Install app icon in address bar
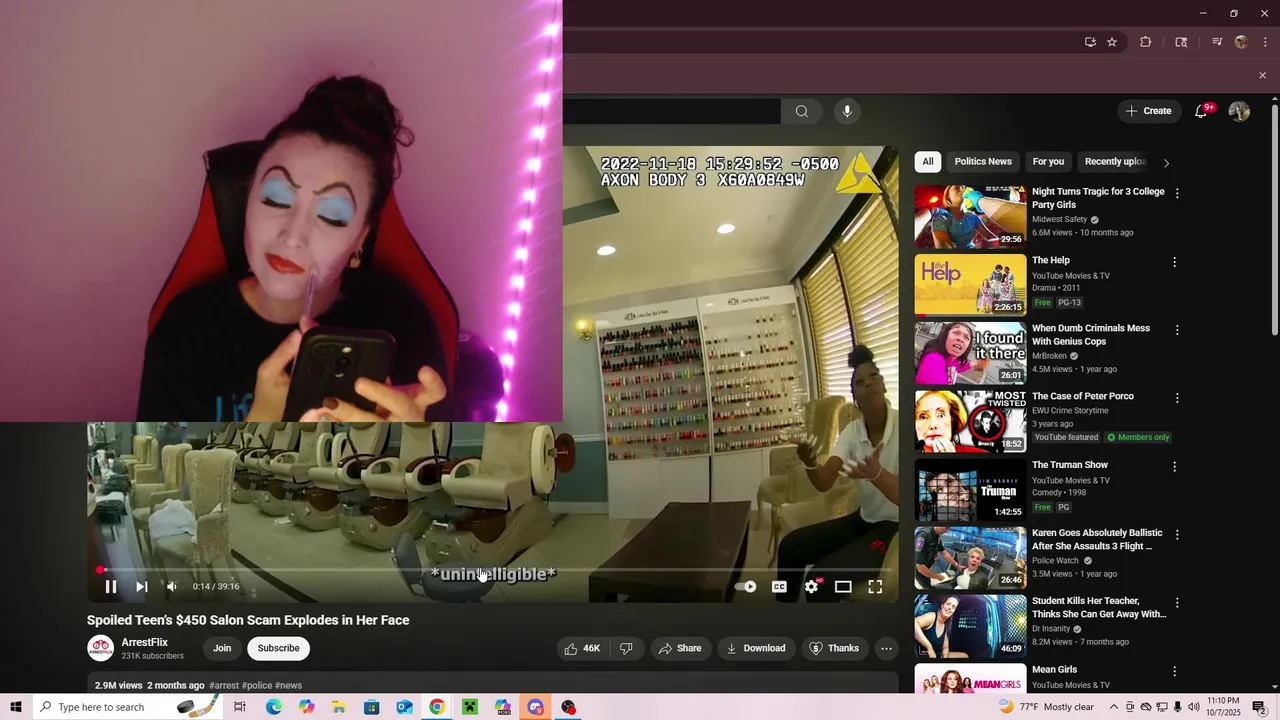The width and height of the screenshot is (1280, 720). point(1090,42)
